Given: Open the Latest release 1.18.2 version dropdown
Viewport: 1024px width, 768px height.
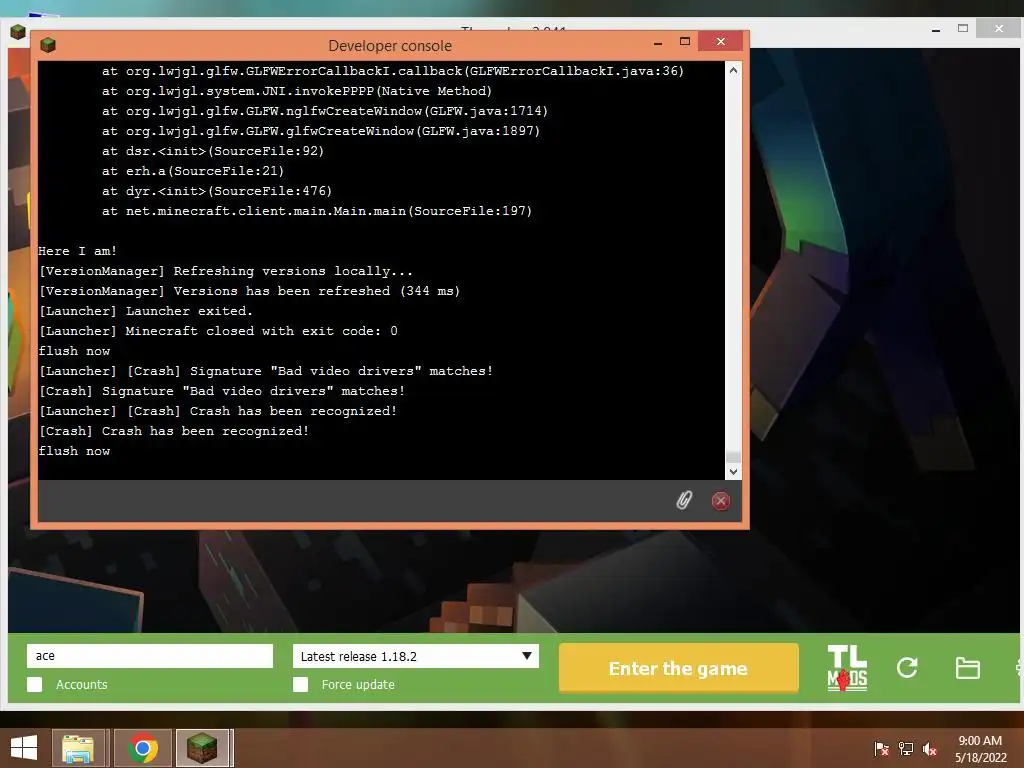Looking at the screenshot, I should click(416, 656).
